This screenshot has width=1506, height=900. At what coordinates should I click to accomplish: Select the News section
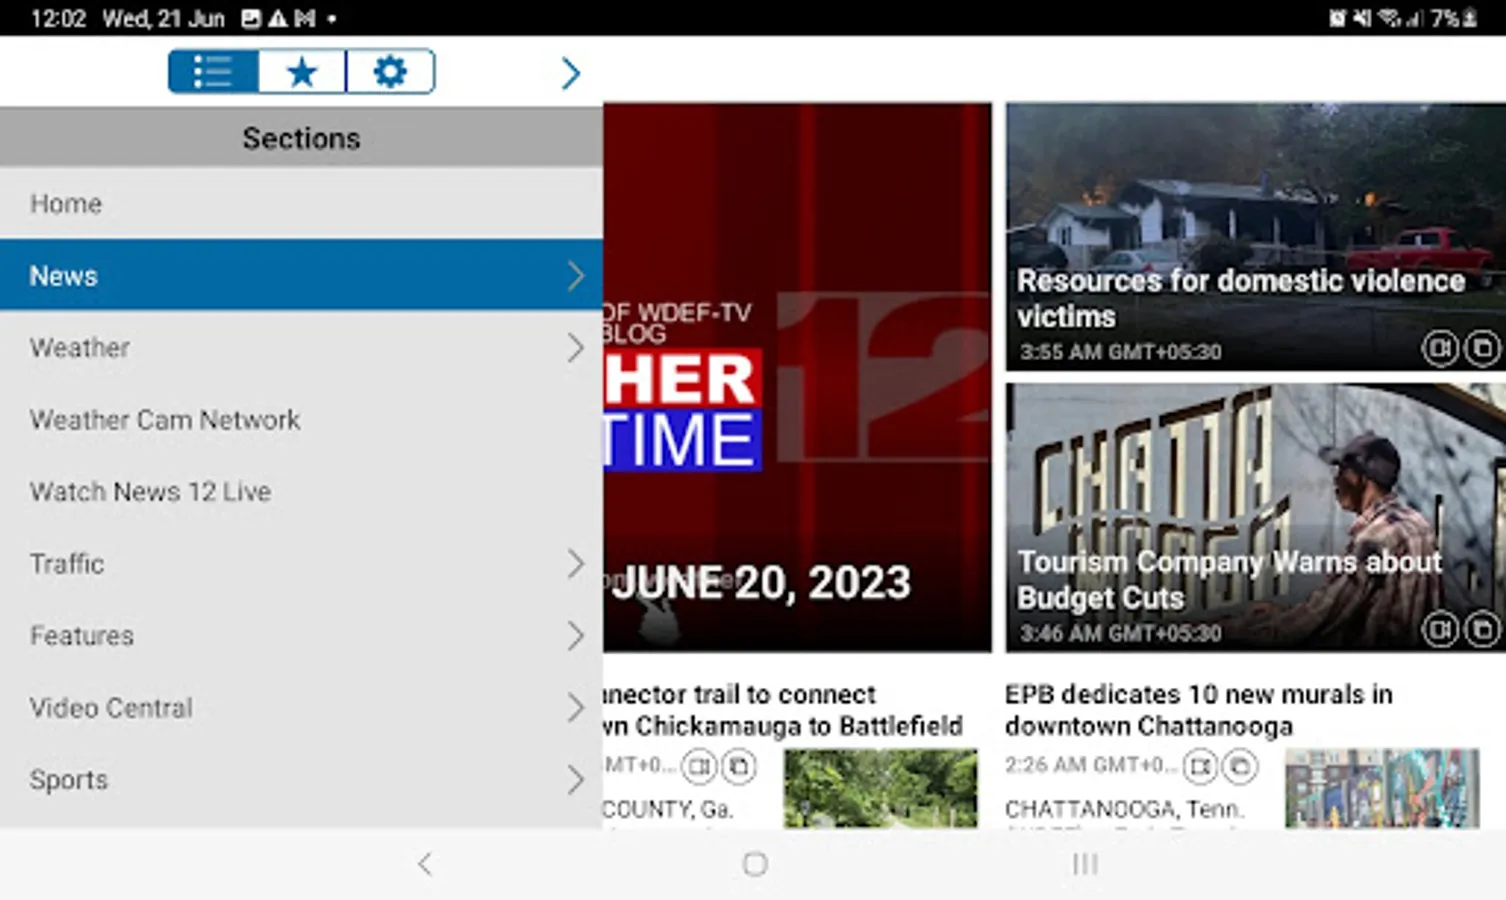coord(301,275)
